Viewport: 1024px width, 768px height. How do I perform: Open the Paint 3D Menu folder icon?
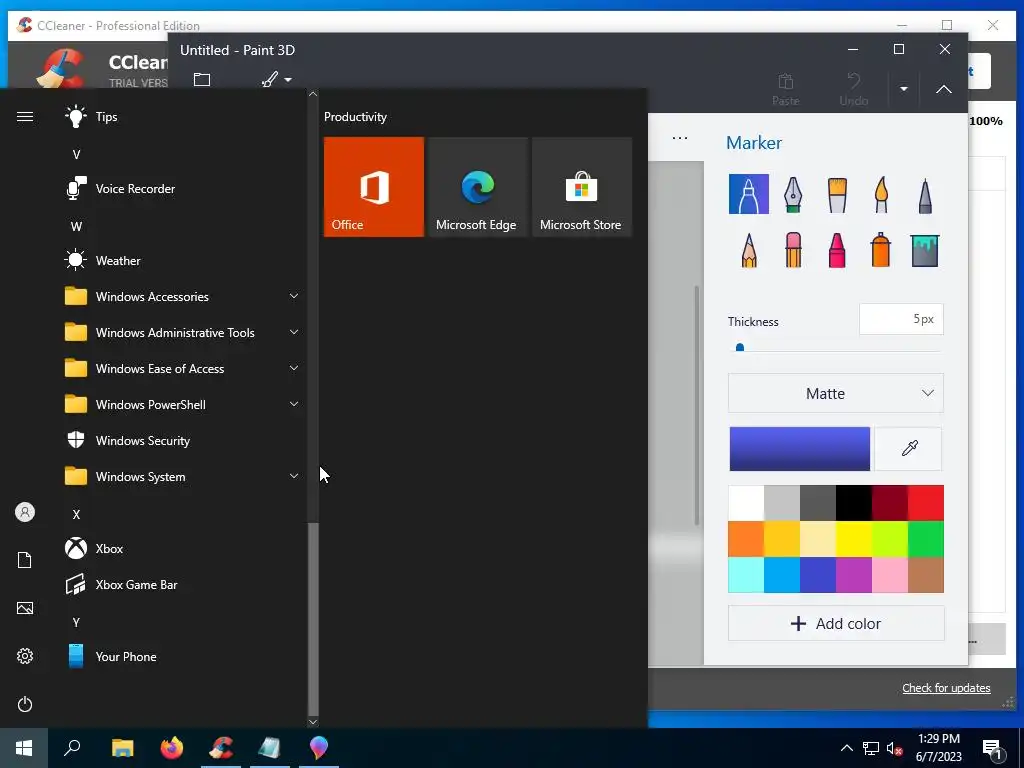pyautogui.click(x=202, y=80)
